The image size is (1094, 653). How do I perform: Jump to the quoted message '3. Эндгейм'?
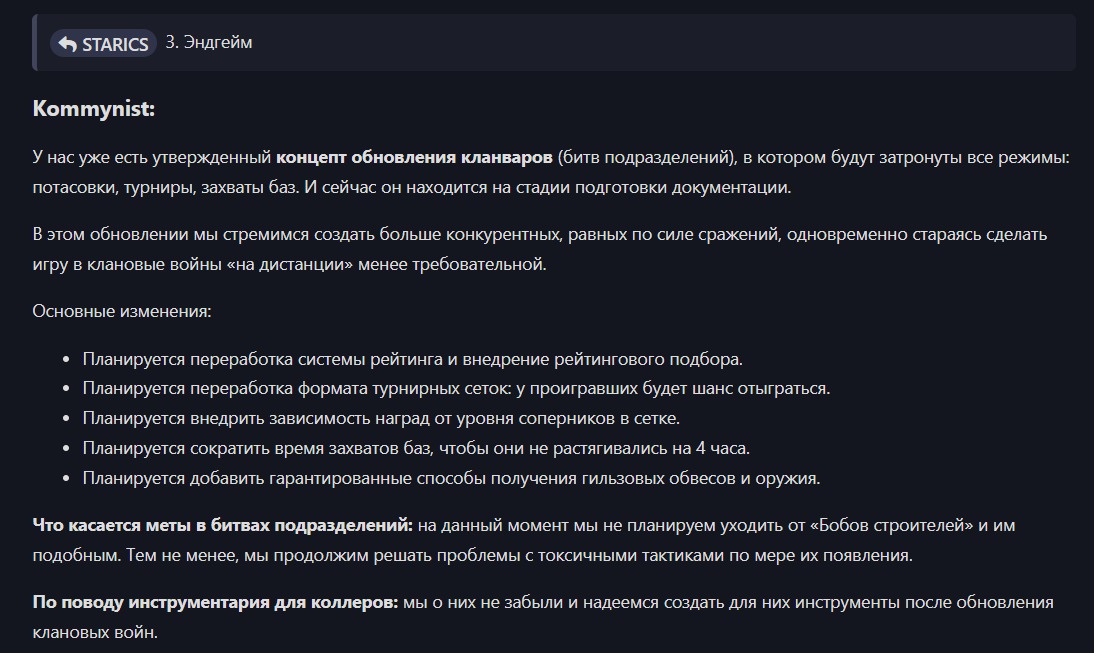click(x=209, y=43)
